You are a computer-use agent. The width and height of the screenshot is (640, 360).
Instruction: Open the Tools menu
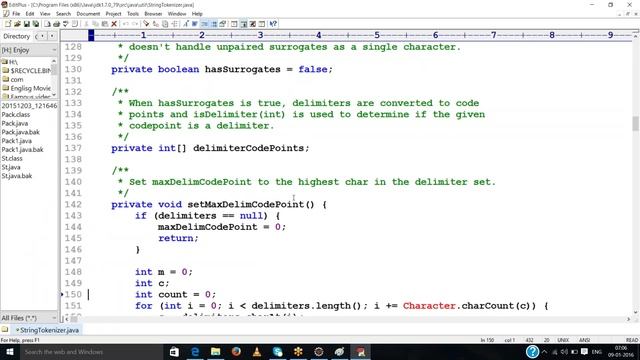point(133,14)
